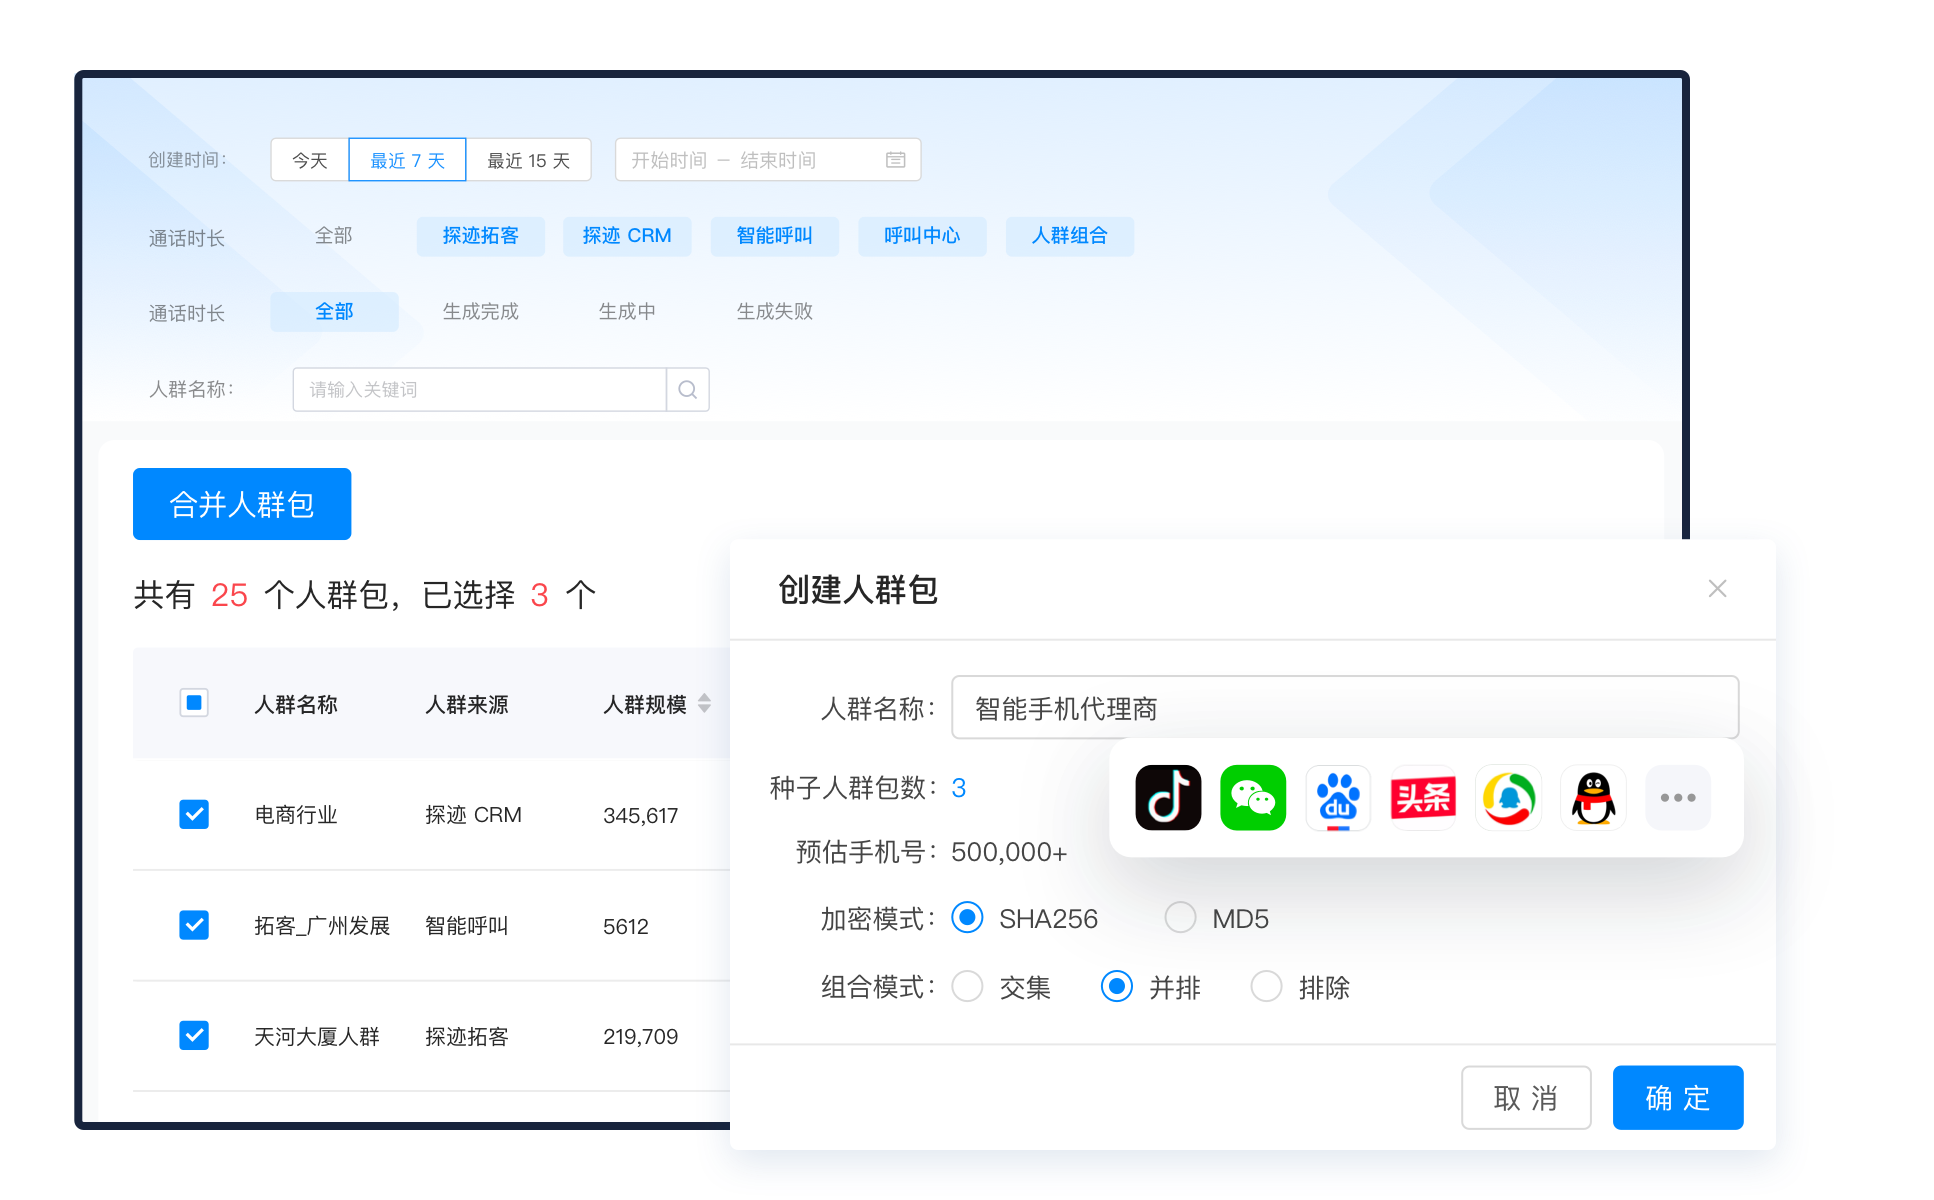1934x1200 pixels.
Task: Expand more platforms via ellipsis button
Action: click(1677, 797)
